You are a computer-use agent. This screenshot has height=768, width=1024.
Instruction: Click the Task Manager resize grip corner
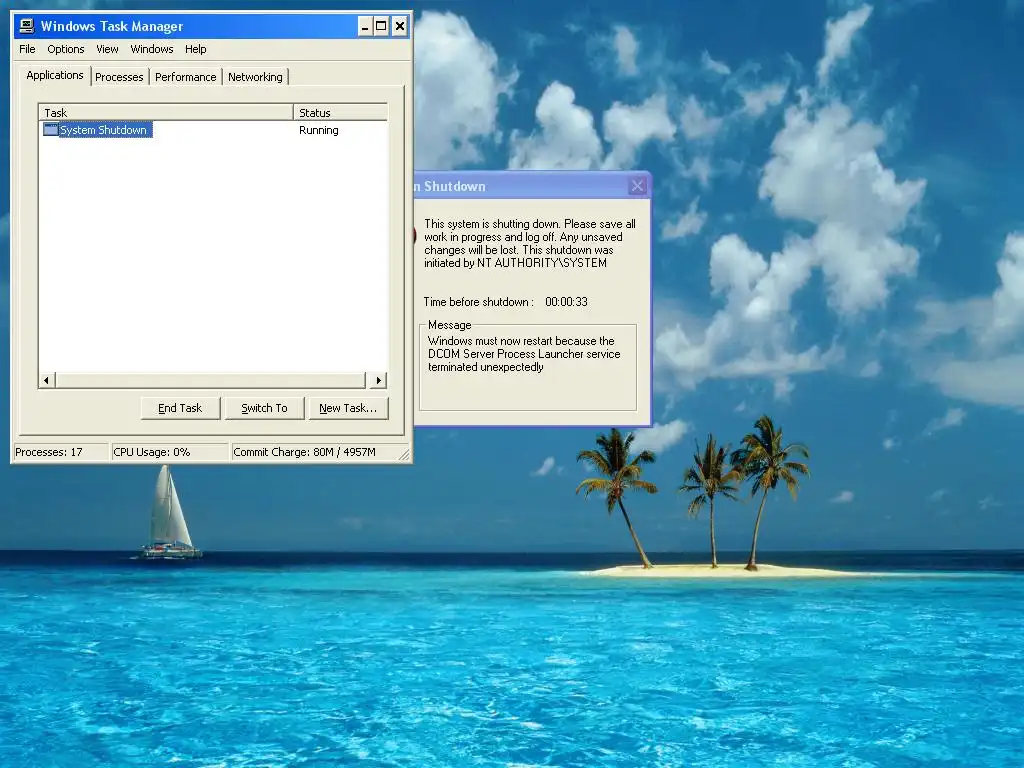404,455
